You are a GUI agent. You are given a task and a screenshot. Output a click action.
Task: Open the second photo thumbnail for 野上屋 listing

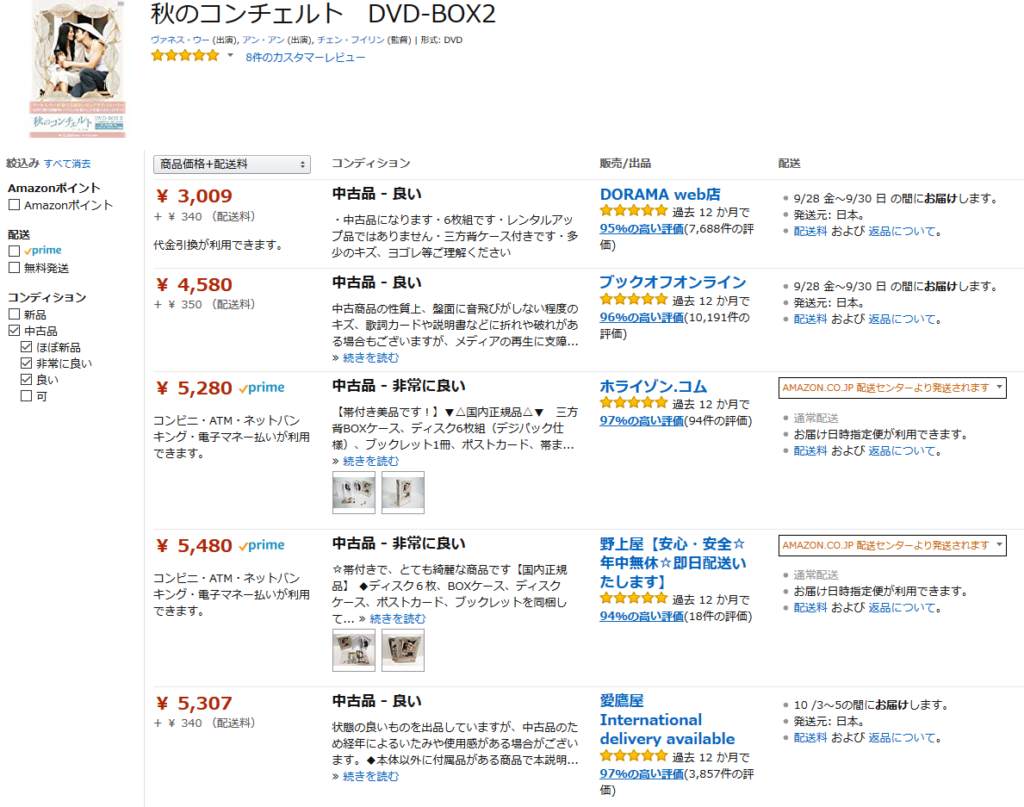[403, 650]
